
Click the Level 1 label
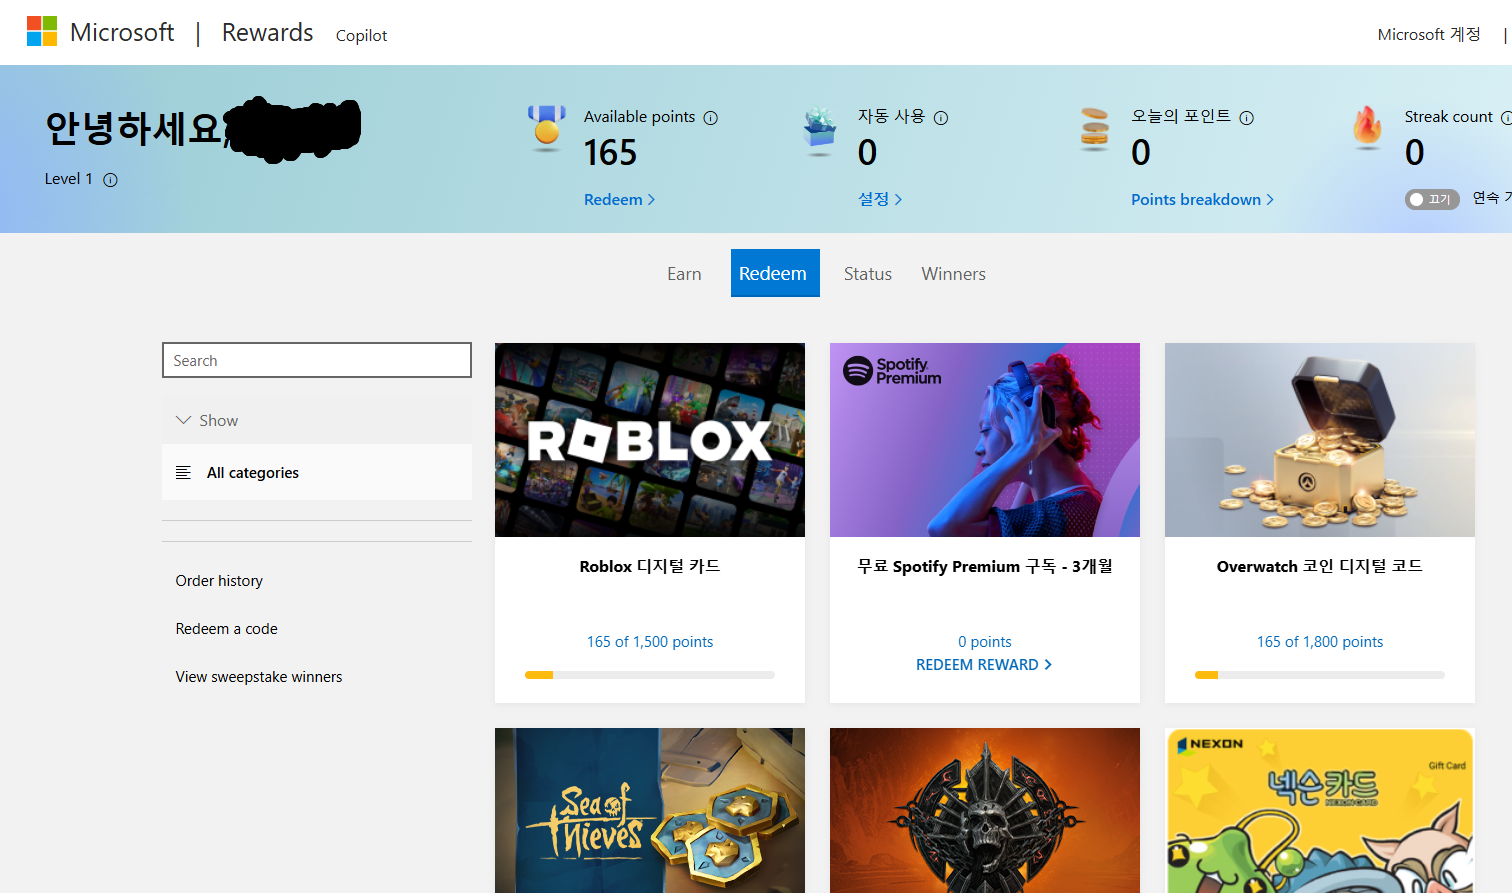click(x=69, y=179)
